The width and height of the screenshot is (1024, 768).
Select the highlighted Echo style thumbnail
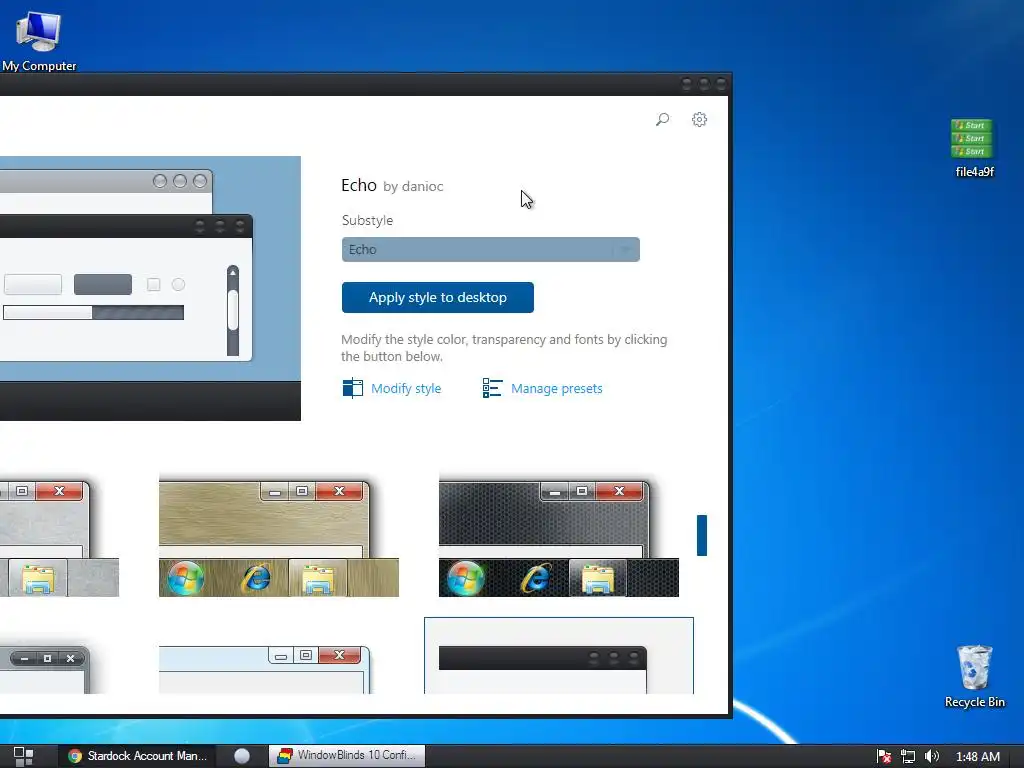[x=559, y=656]
